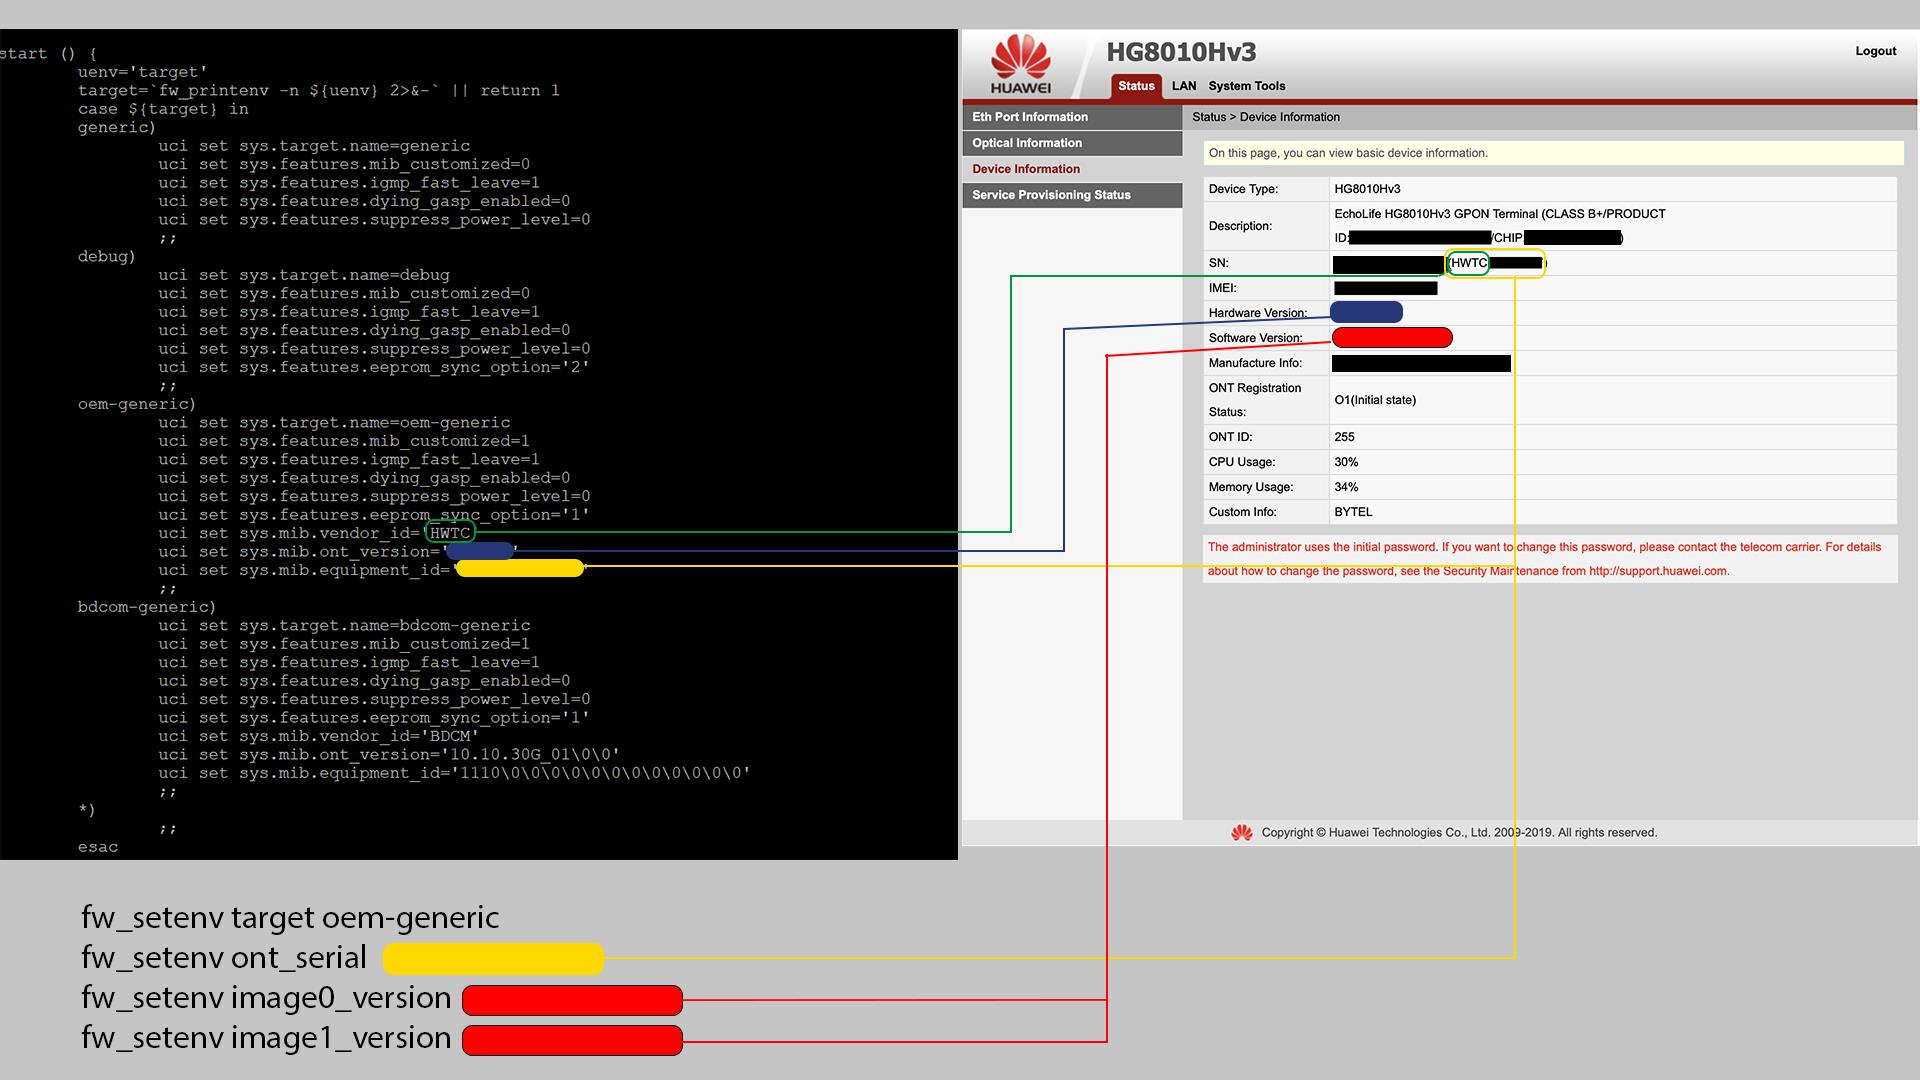The width and height of the screenshot is (1920, 1080).
Task: Click the Logout link
Action: (1875, 51)
